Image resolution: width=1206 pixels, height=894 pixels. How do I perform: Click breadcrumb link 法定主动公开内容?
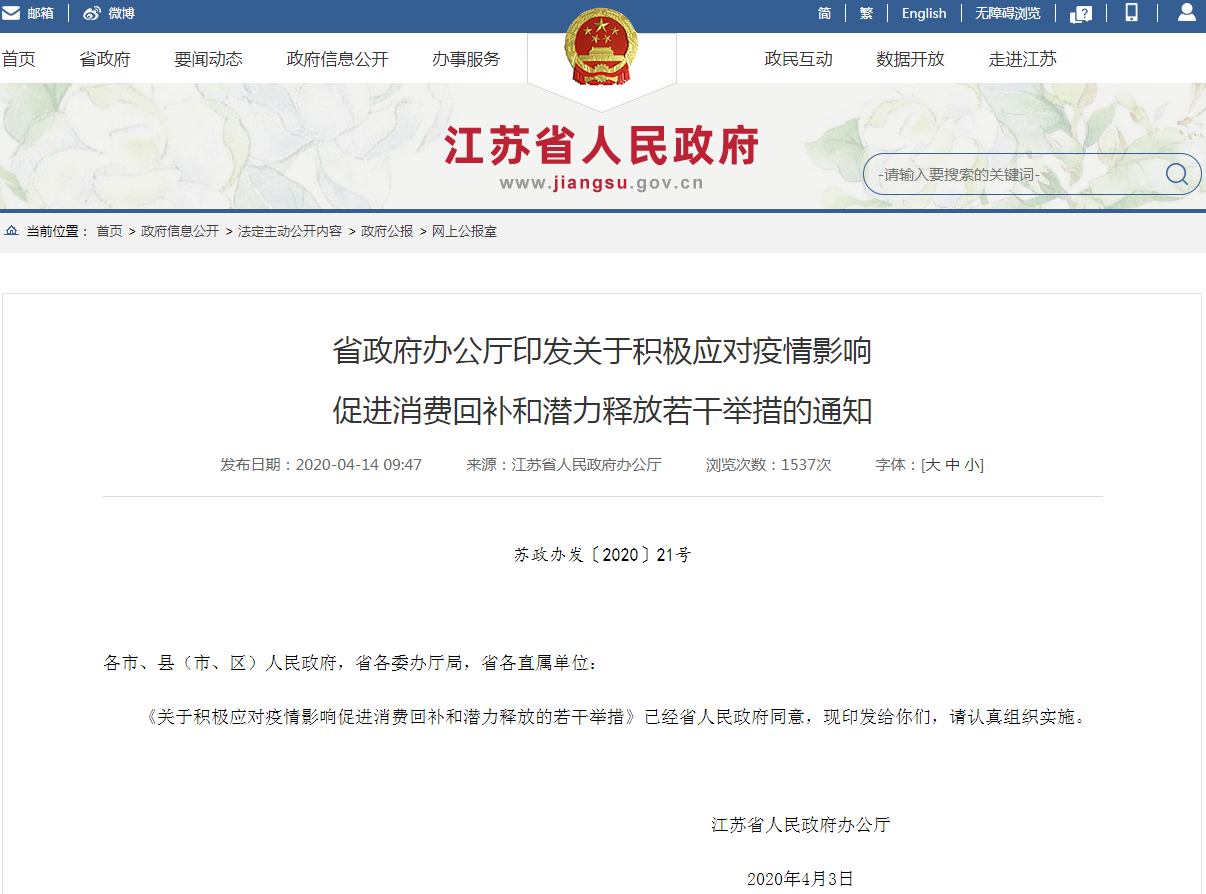(290, 231)
